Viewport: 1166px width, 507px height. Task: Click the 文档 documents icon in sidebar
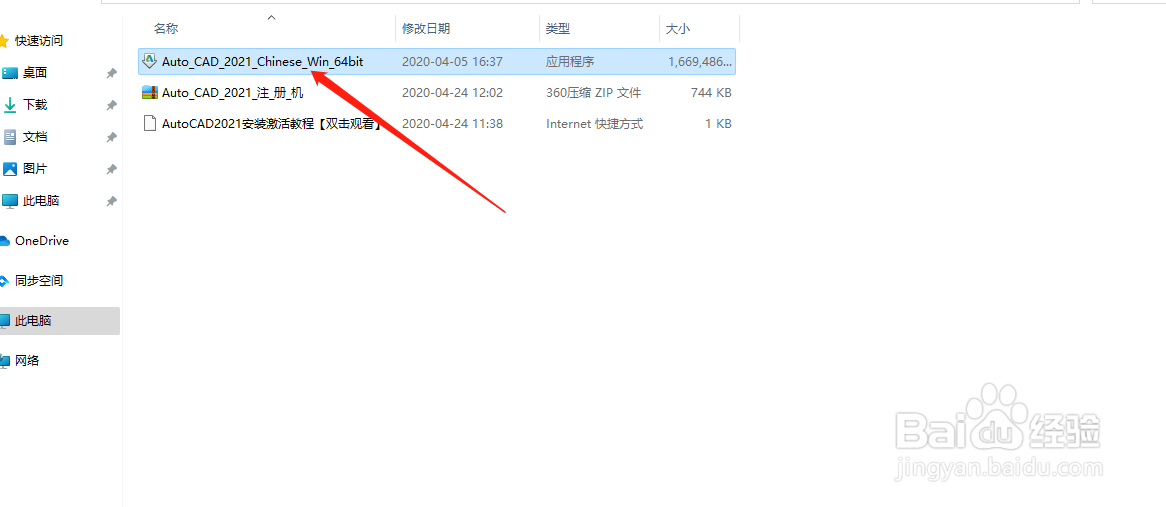click(10, 137)
